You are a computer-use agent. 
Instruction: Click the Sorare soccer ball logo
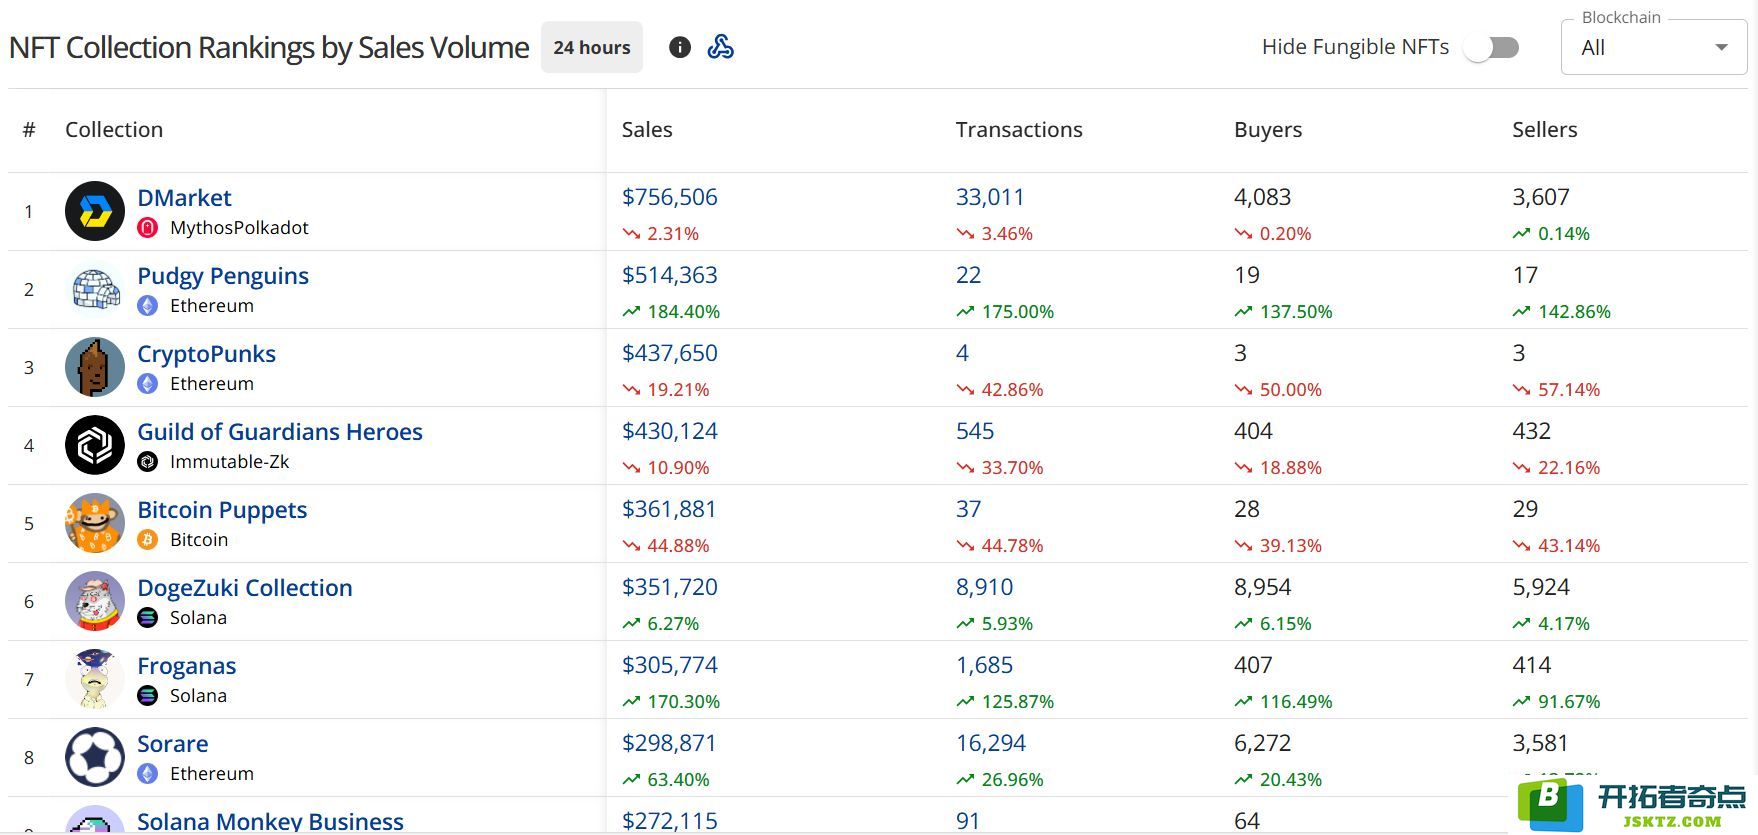pyautogui.click(x=95, y=757)
